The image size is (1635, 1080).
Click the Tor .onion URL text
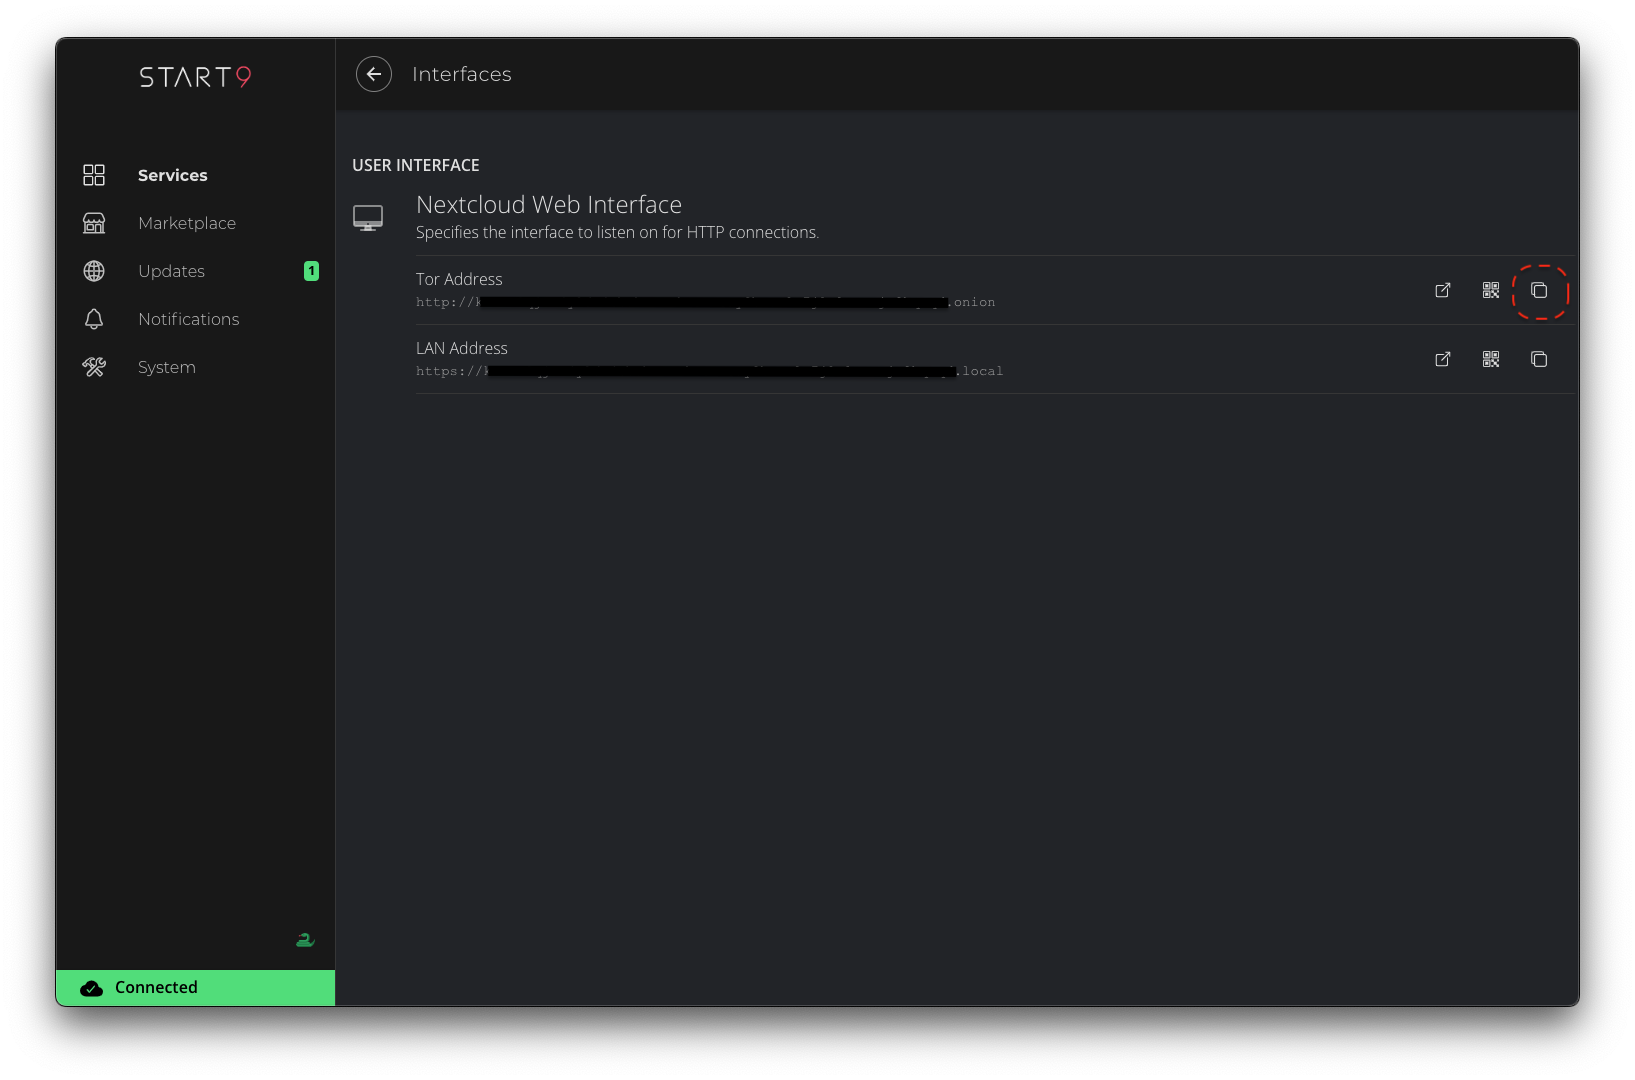pyautogui.click(x=705, y=302)
